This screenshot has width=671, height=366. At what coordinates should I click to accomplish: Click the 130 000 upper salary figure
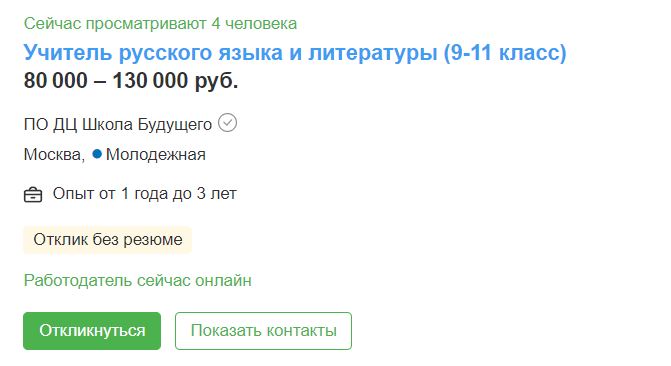pyautogui.click(x=150, y=80)
